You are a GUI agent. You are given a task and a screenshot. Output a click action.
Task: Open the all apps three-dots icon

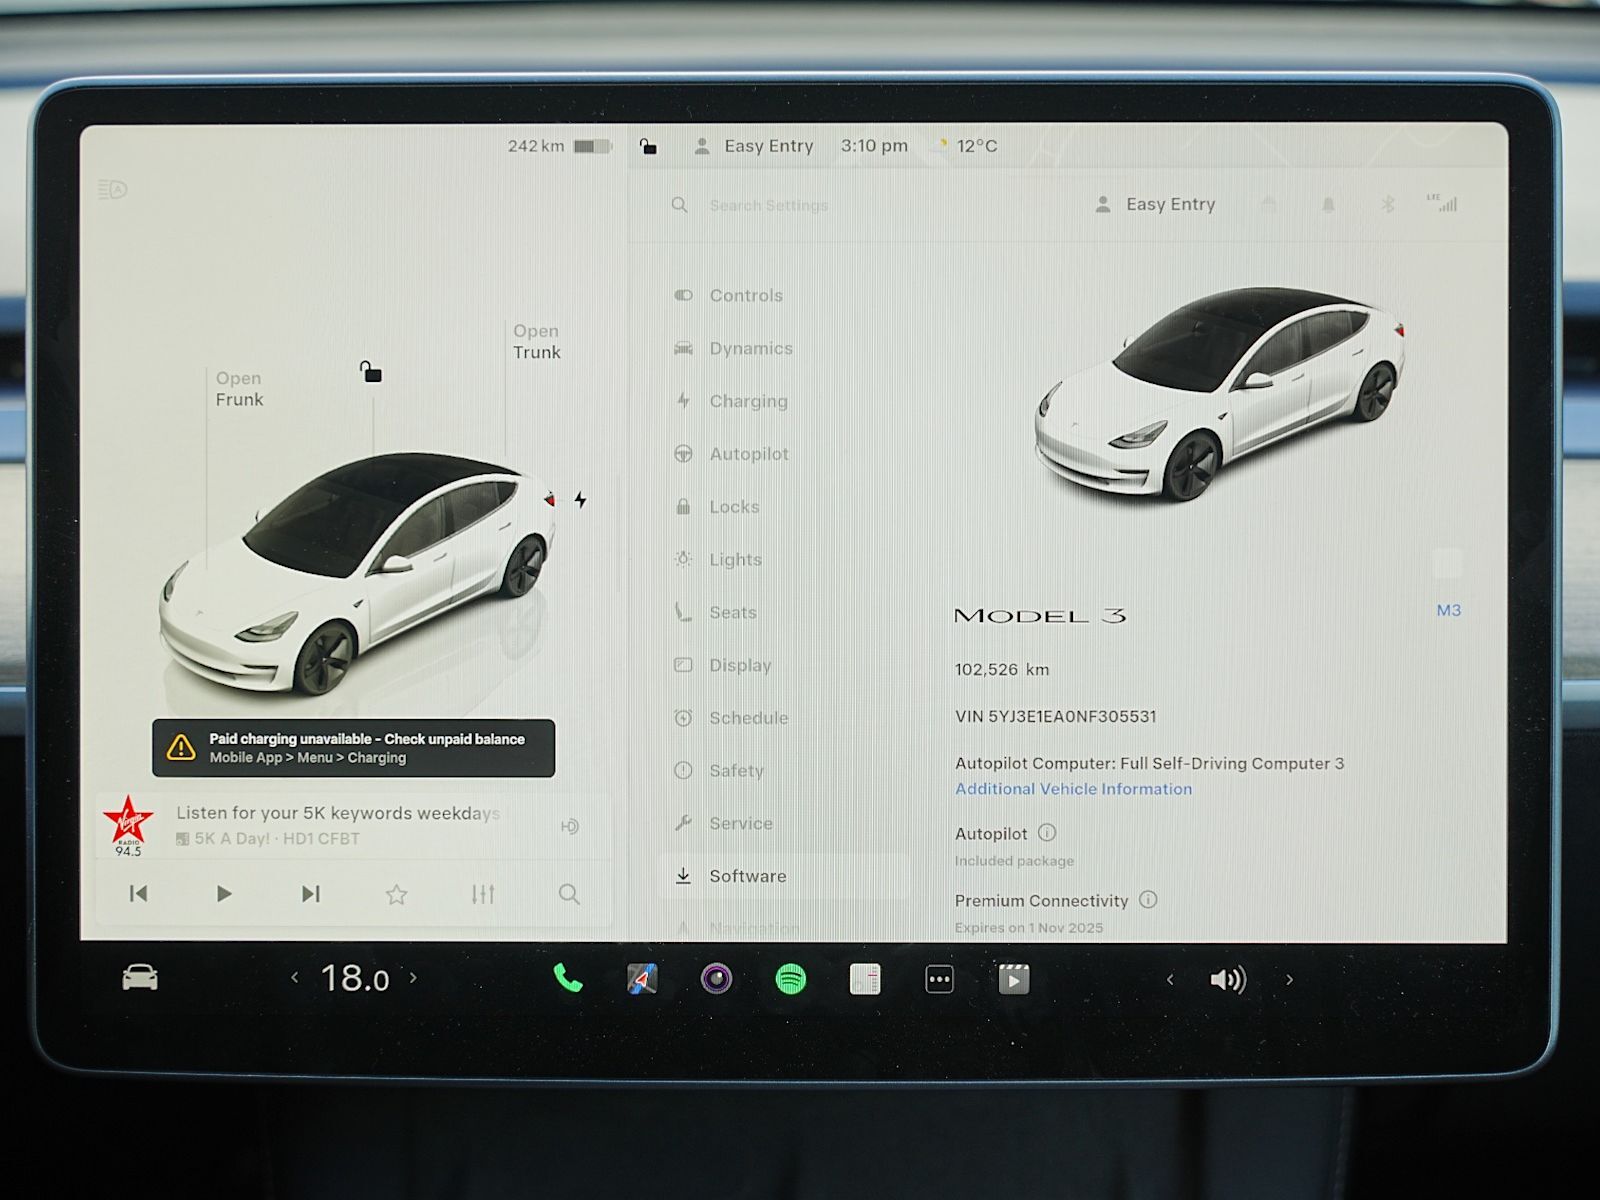tap(939, 979)
